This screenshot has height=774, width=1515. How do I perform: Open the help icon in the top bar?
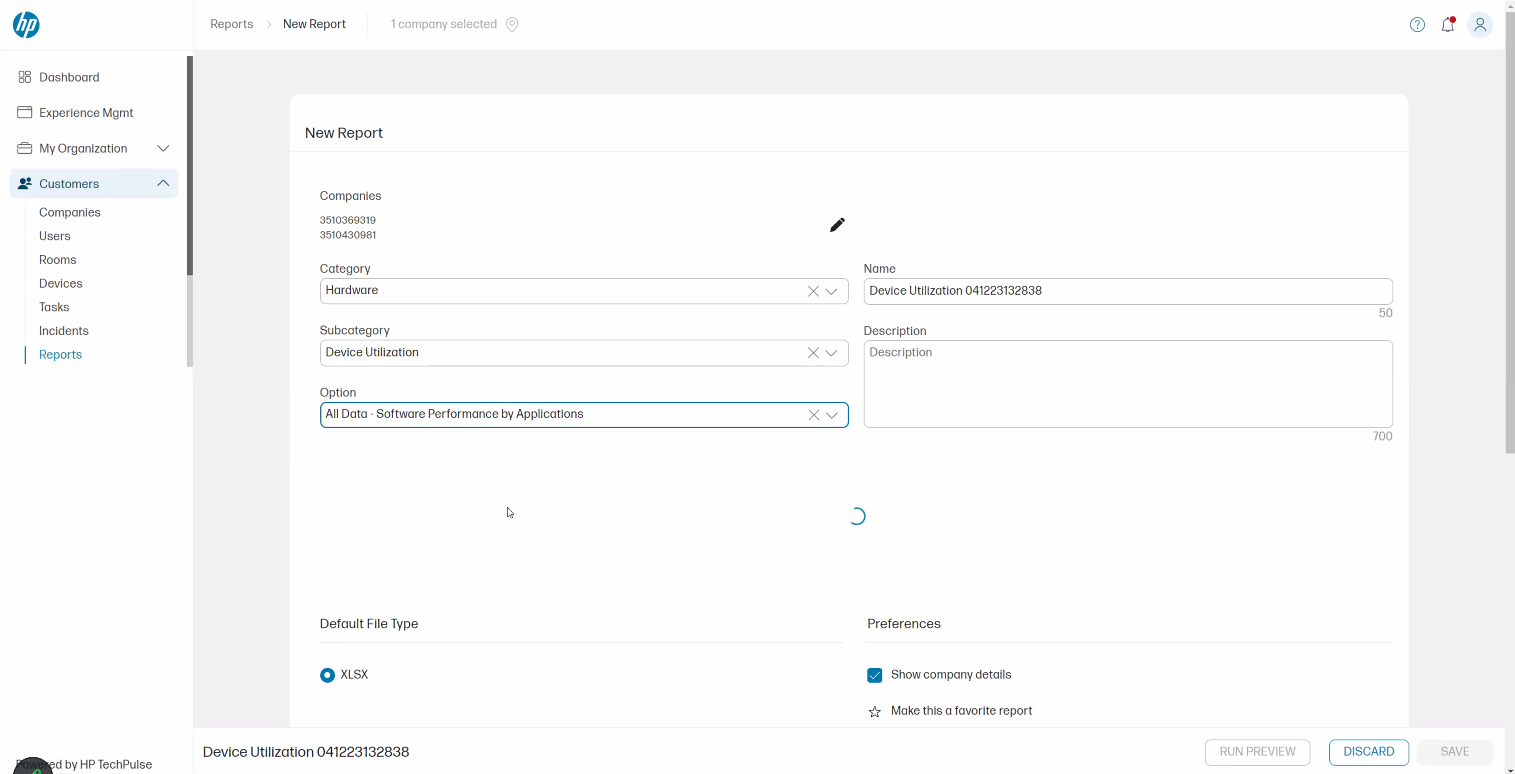coord(1417,24)
